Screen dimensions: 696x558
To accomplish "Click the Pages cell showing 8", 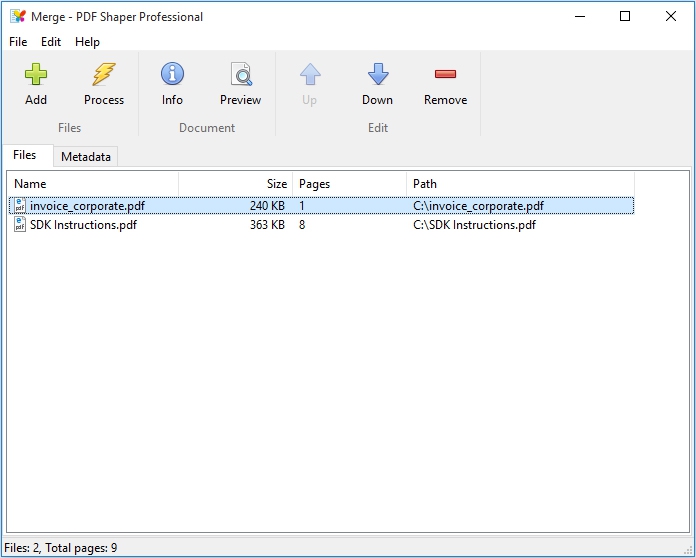I will pyautogui.click(x=302, y=225).
